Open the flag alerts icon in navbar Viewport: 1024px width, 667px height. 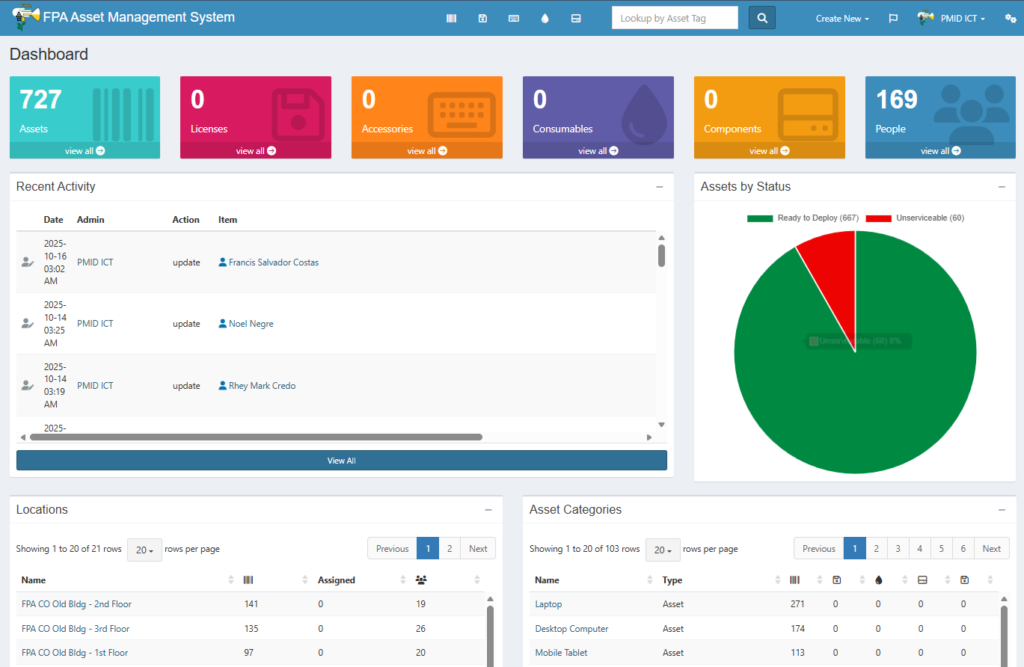(893, 18)
